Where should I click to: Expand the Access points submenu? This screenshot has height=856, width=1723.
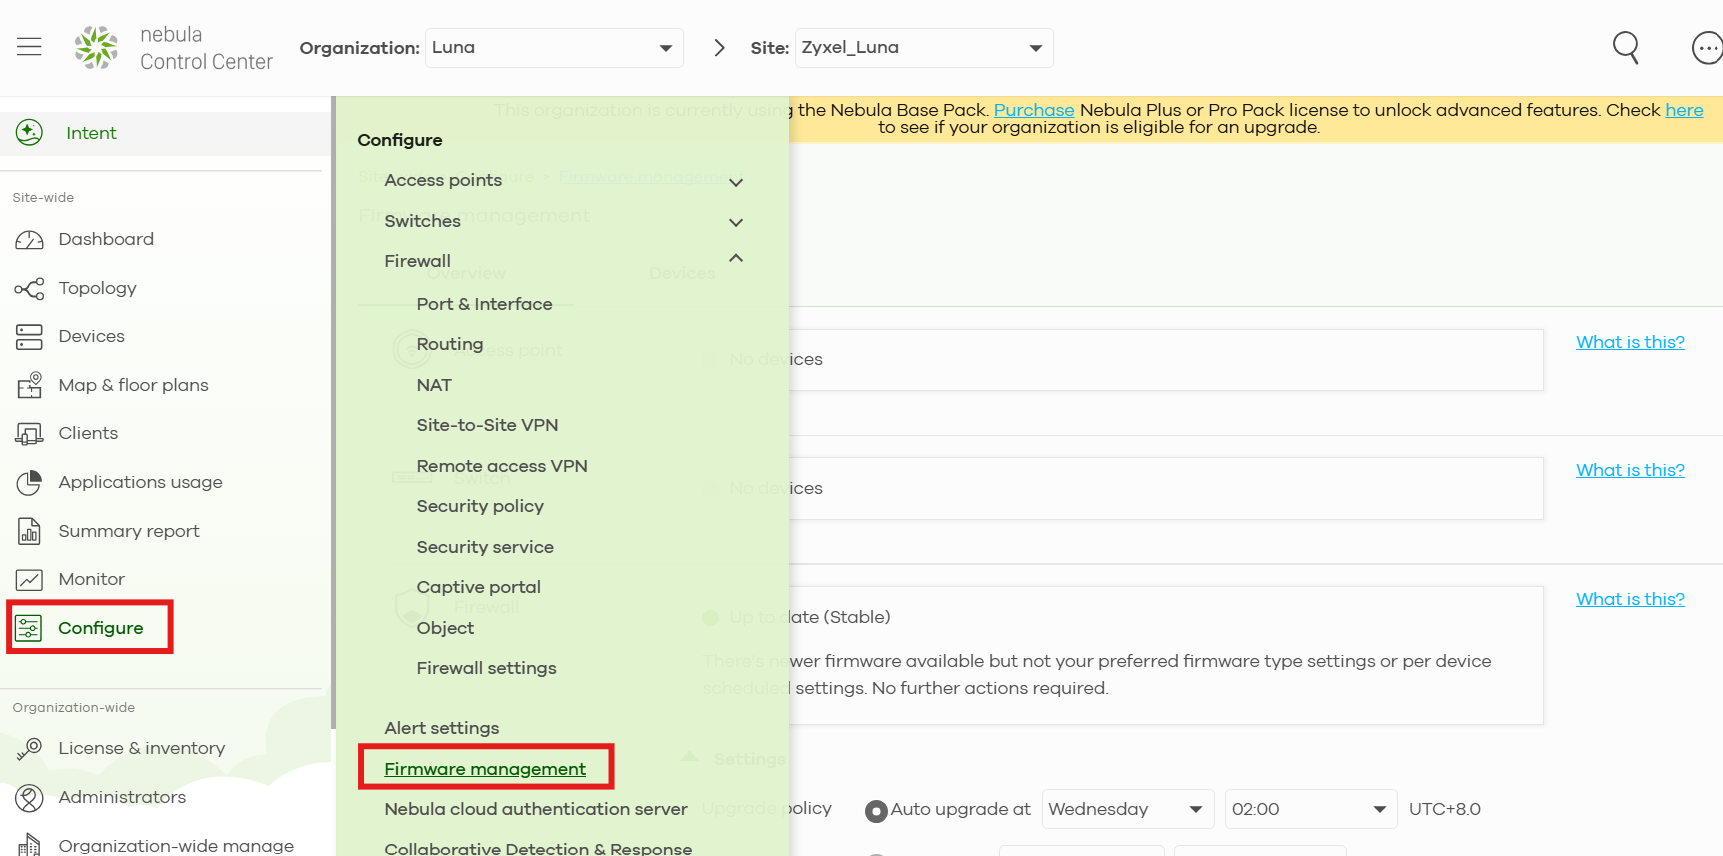point(736,182)
